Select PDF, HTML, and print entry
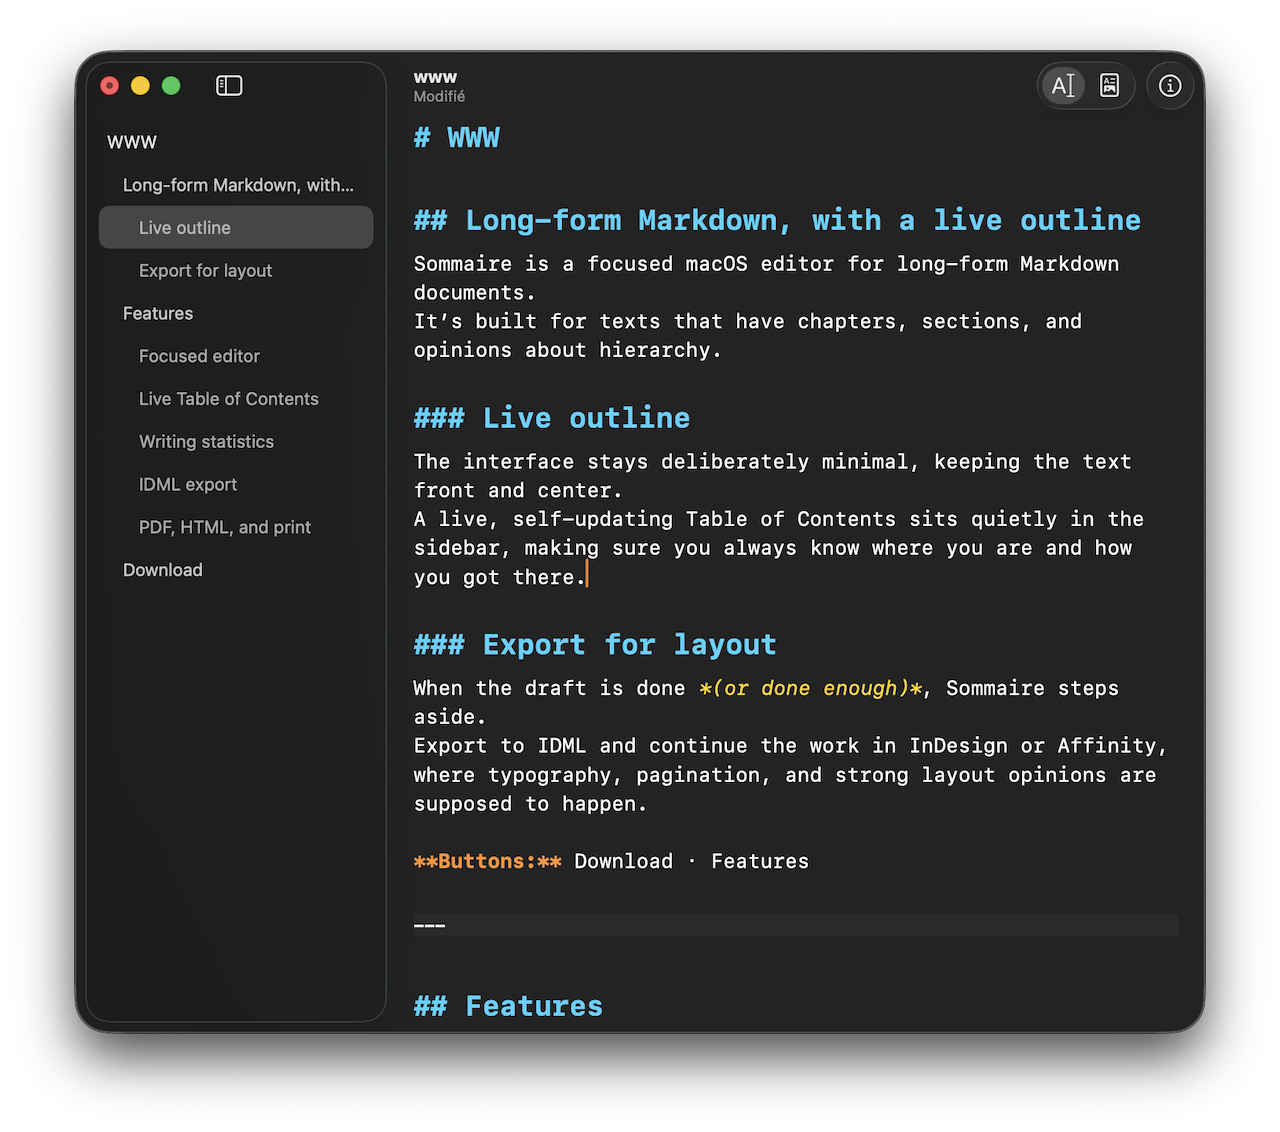Image resolution: width=1280 pixels, height=1132 pixels. click(x=225, y=527)
